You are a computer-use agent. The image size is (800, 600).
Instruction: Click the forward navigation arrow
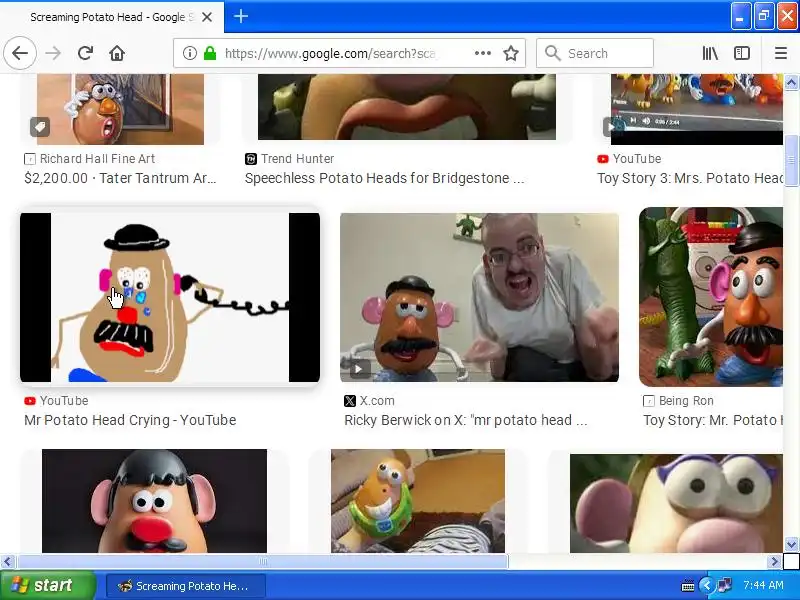click(53, 53)
